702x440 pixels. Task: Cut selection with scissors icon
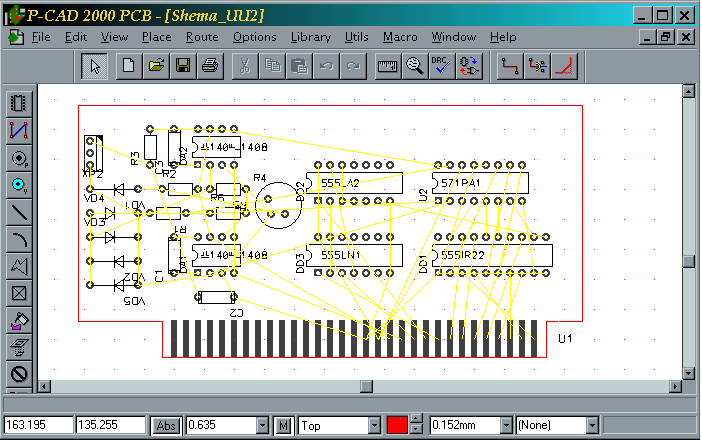point(244,66)
